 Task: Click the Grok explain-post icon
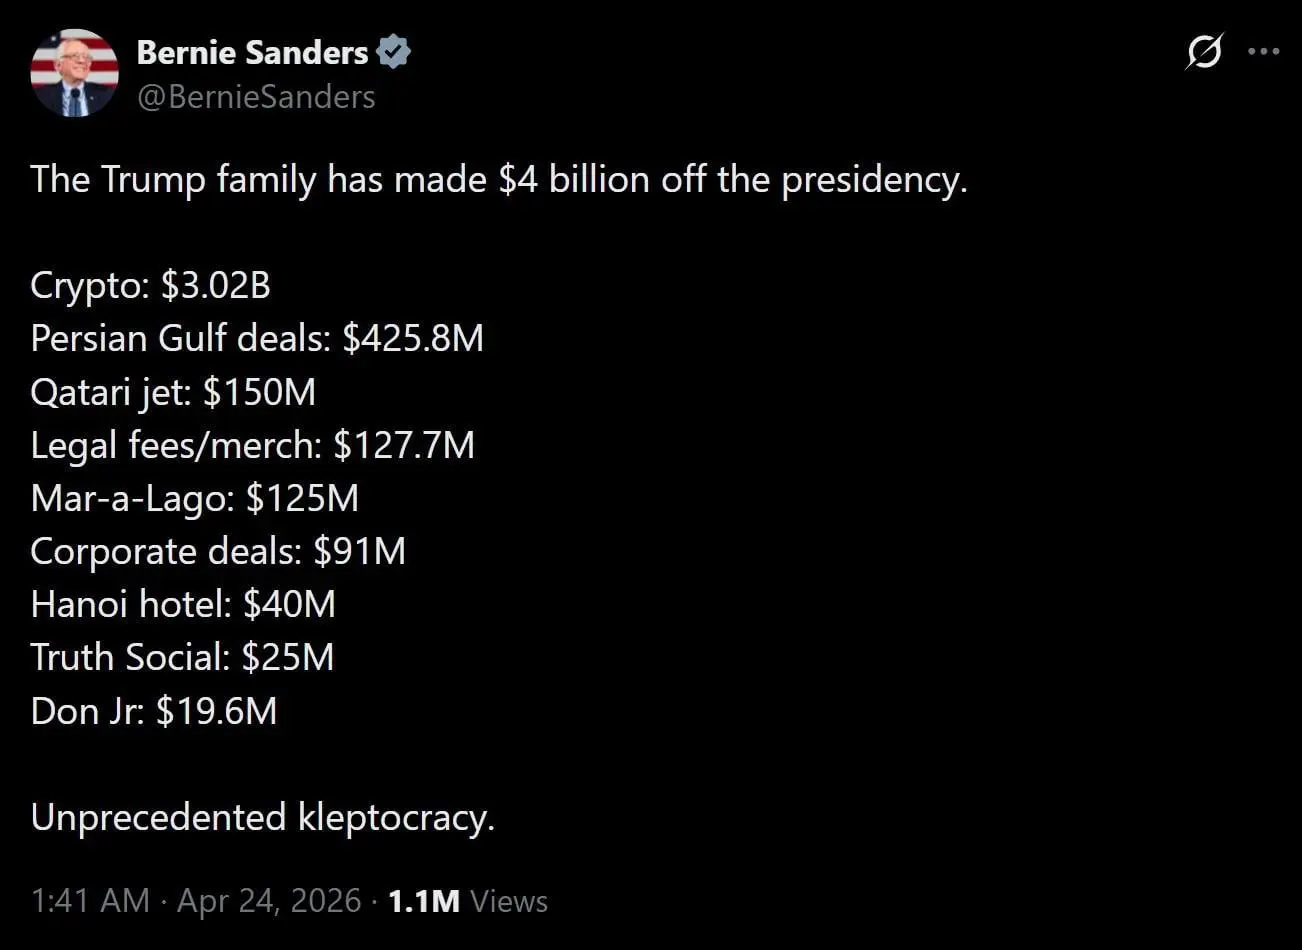point(1203,51)
